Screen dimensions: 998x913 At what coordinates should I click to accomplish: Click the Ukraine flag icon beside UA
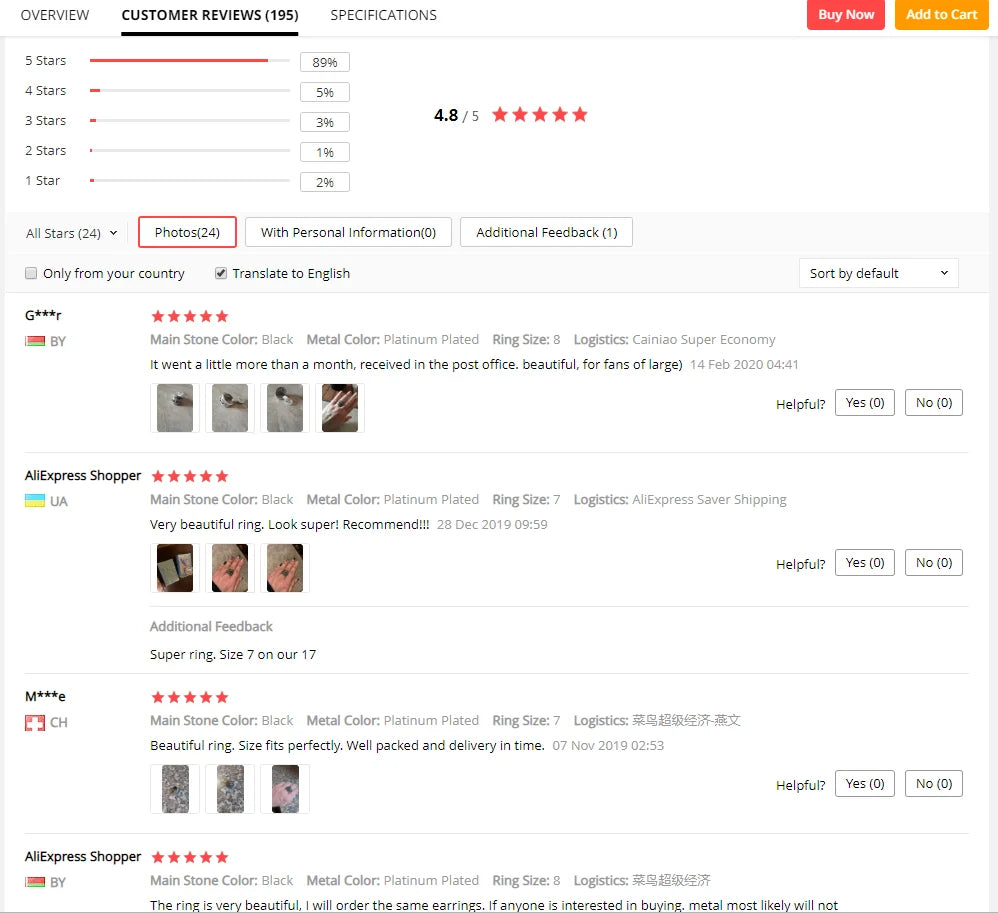35,501
